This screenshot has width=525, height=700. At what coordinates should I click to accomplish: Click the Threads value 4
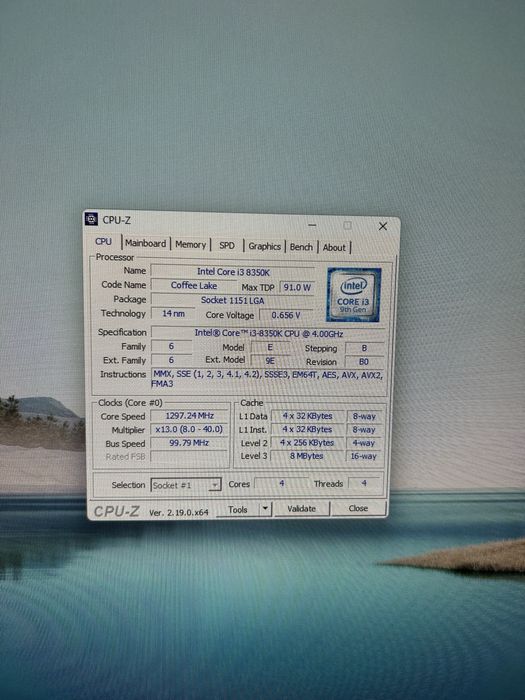tap(364, 483)
